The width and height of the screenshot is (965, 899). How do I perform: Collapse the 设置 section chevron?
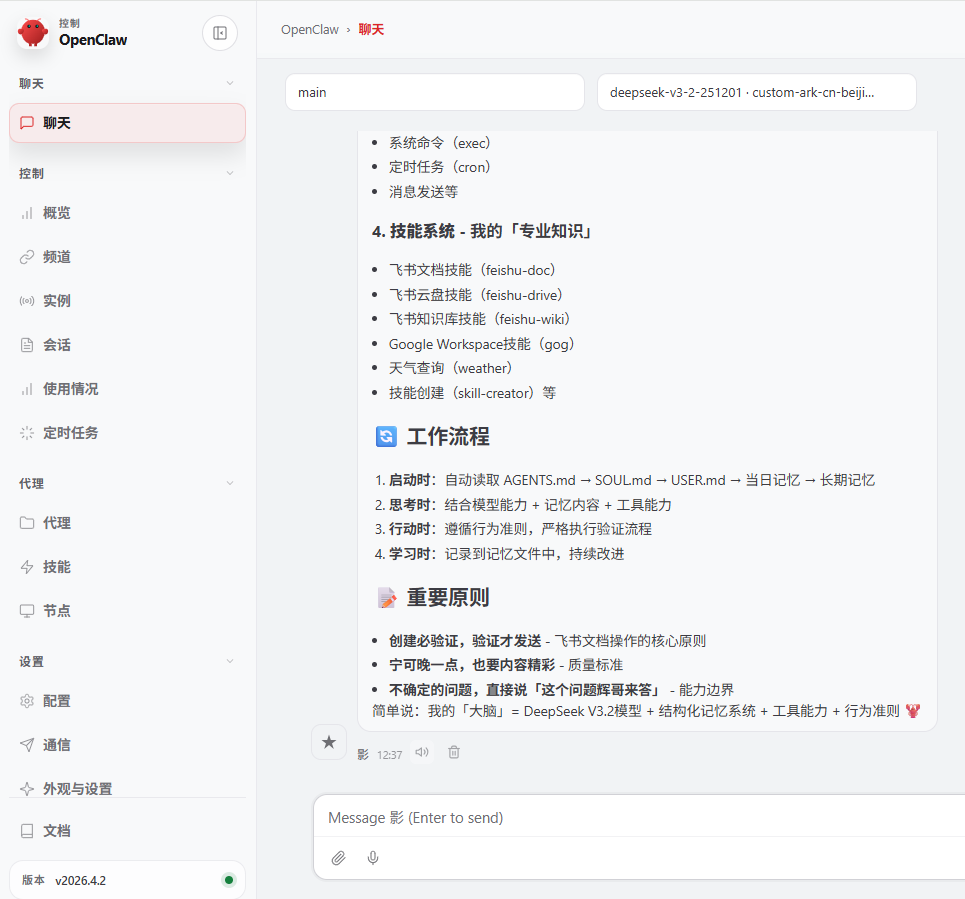(231, 661)
